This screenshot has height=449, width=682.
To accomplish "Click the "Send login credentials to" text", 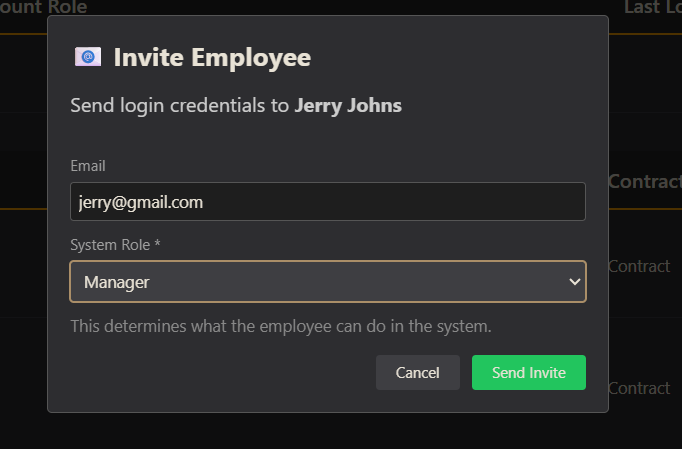I will [180, 105].
